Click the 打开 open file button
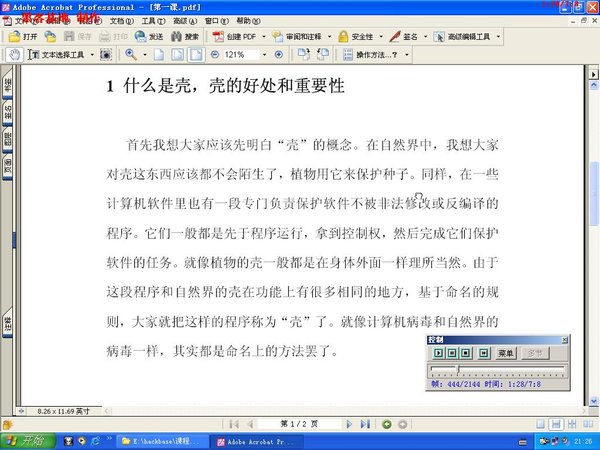This screenshot has width=600, height=450. pos(22,37)
